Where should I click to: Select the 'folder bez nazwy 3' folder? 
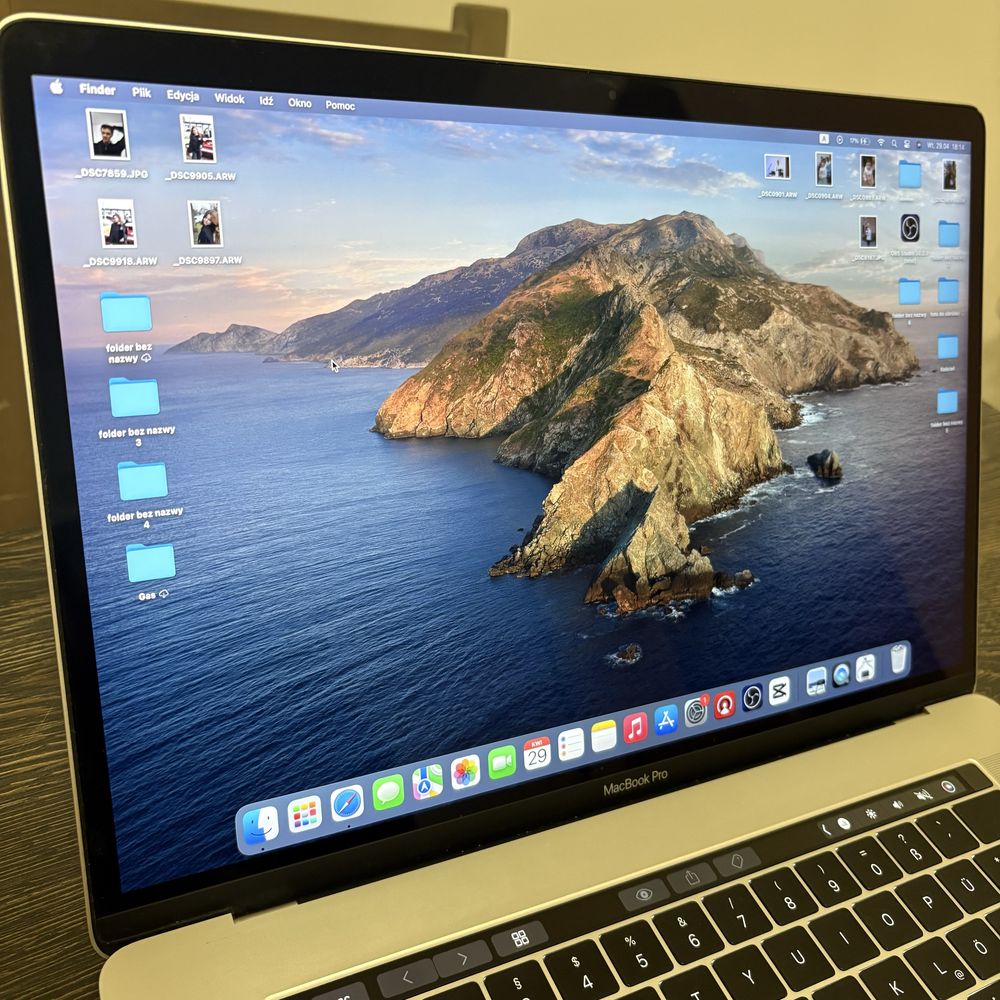click(134, 397)
